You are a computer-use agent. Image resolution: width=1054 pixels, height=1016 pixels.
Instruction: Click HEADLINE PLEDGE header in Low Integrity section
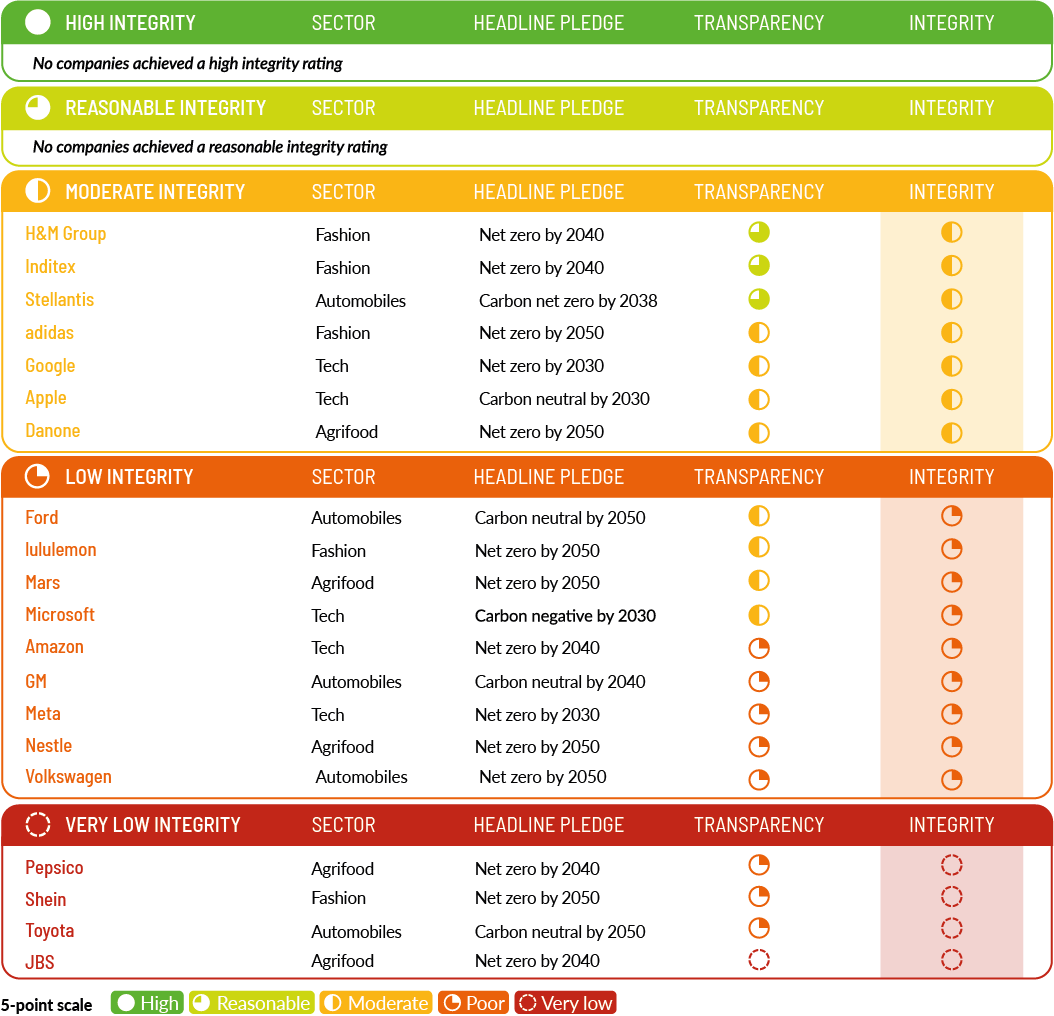[x=549, y=477]
